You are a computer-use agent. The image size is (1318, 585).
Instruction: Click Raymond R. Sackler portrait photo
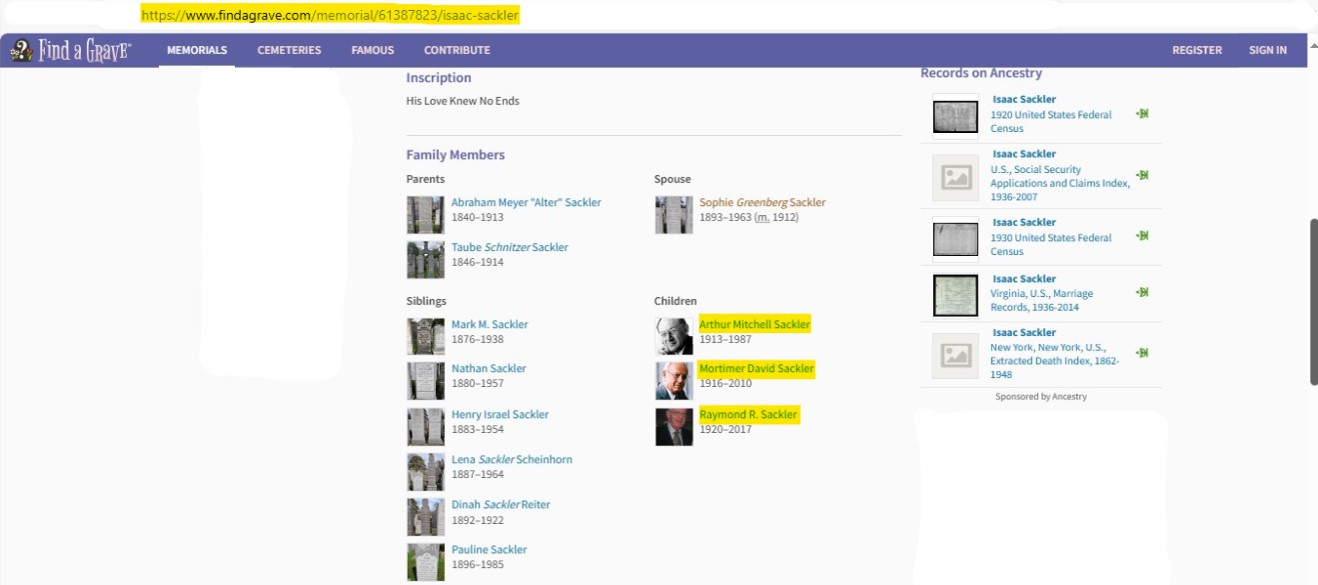tap(673, 427)
